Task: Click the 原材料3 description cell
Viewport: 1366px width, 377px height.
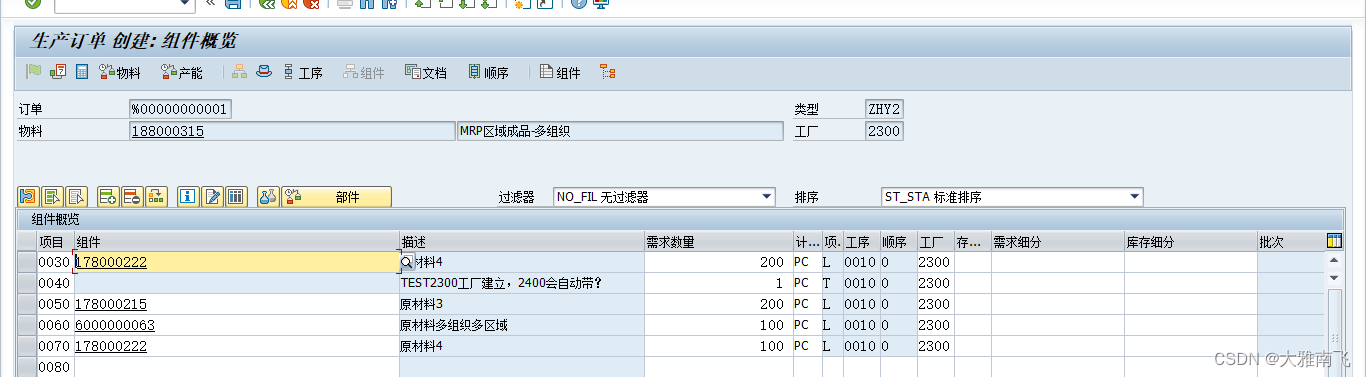Action: coord(522,304)
